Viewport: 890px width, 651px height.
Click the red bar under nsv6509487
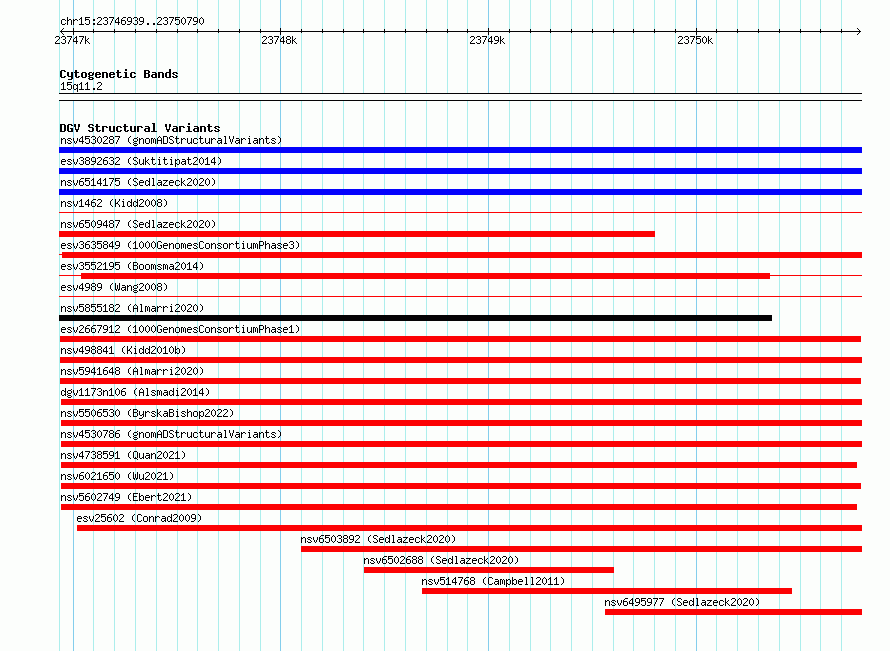point(357,234)
